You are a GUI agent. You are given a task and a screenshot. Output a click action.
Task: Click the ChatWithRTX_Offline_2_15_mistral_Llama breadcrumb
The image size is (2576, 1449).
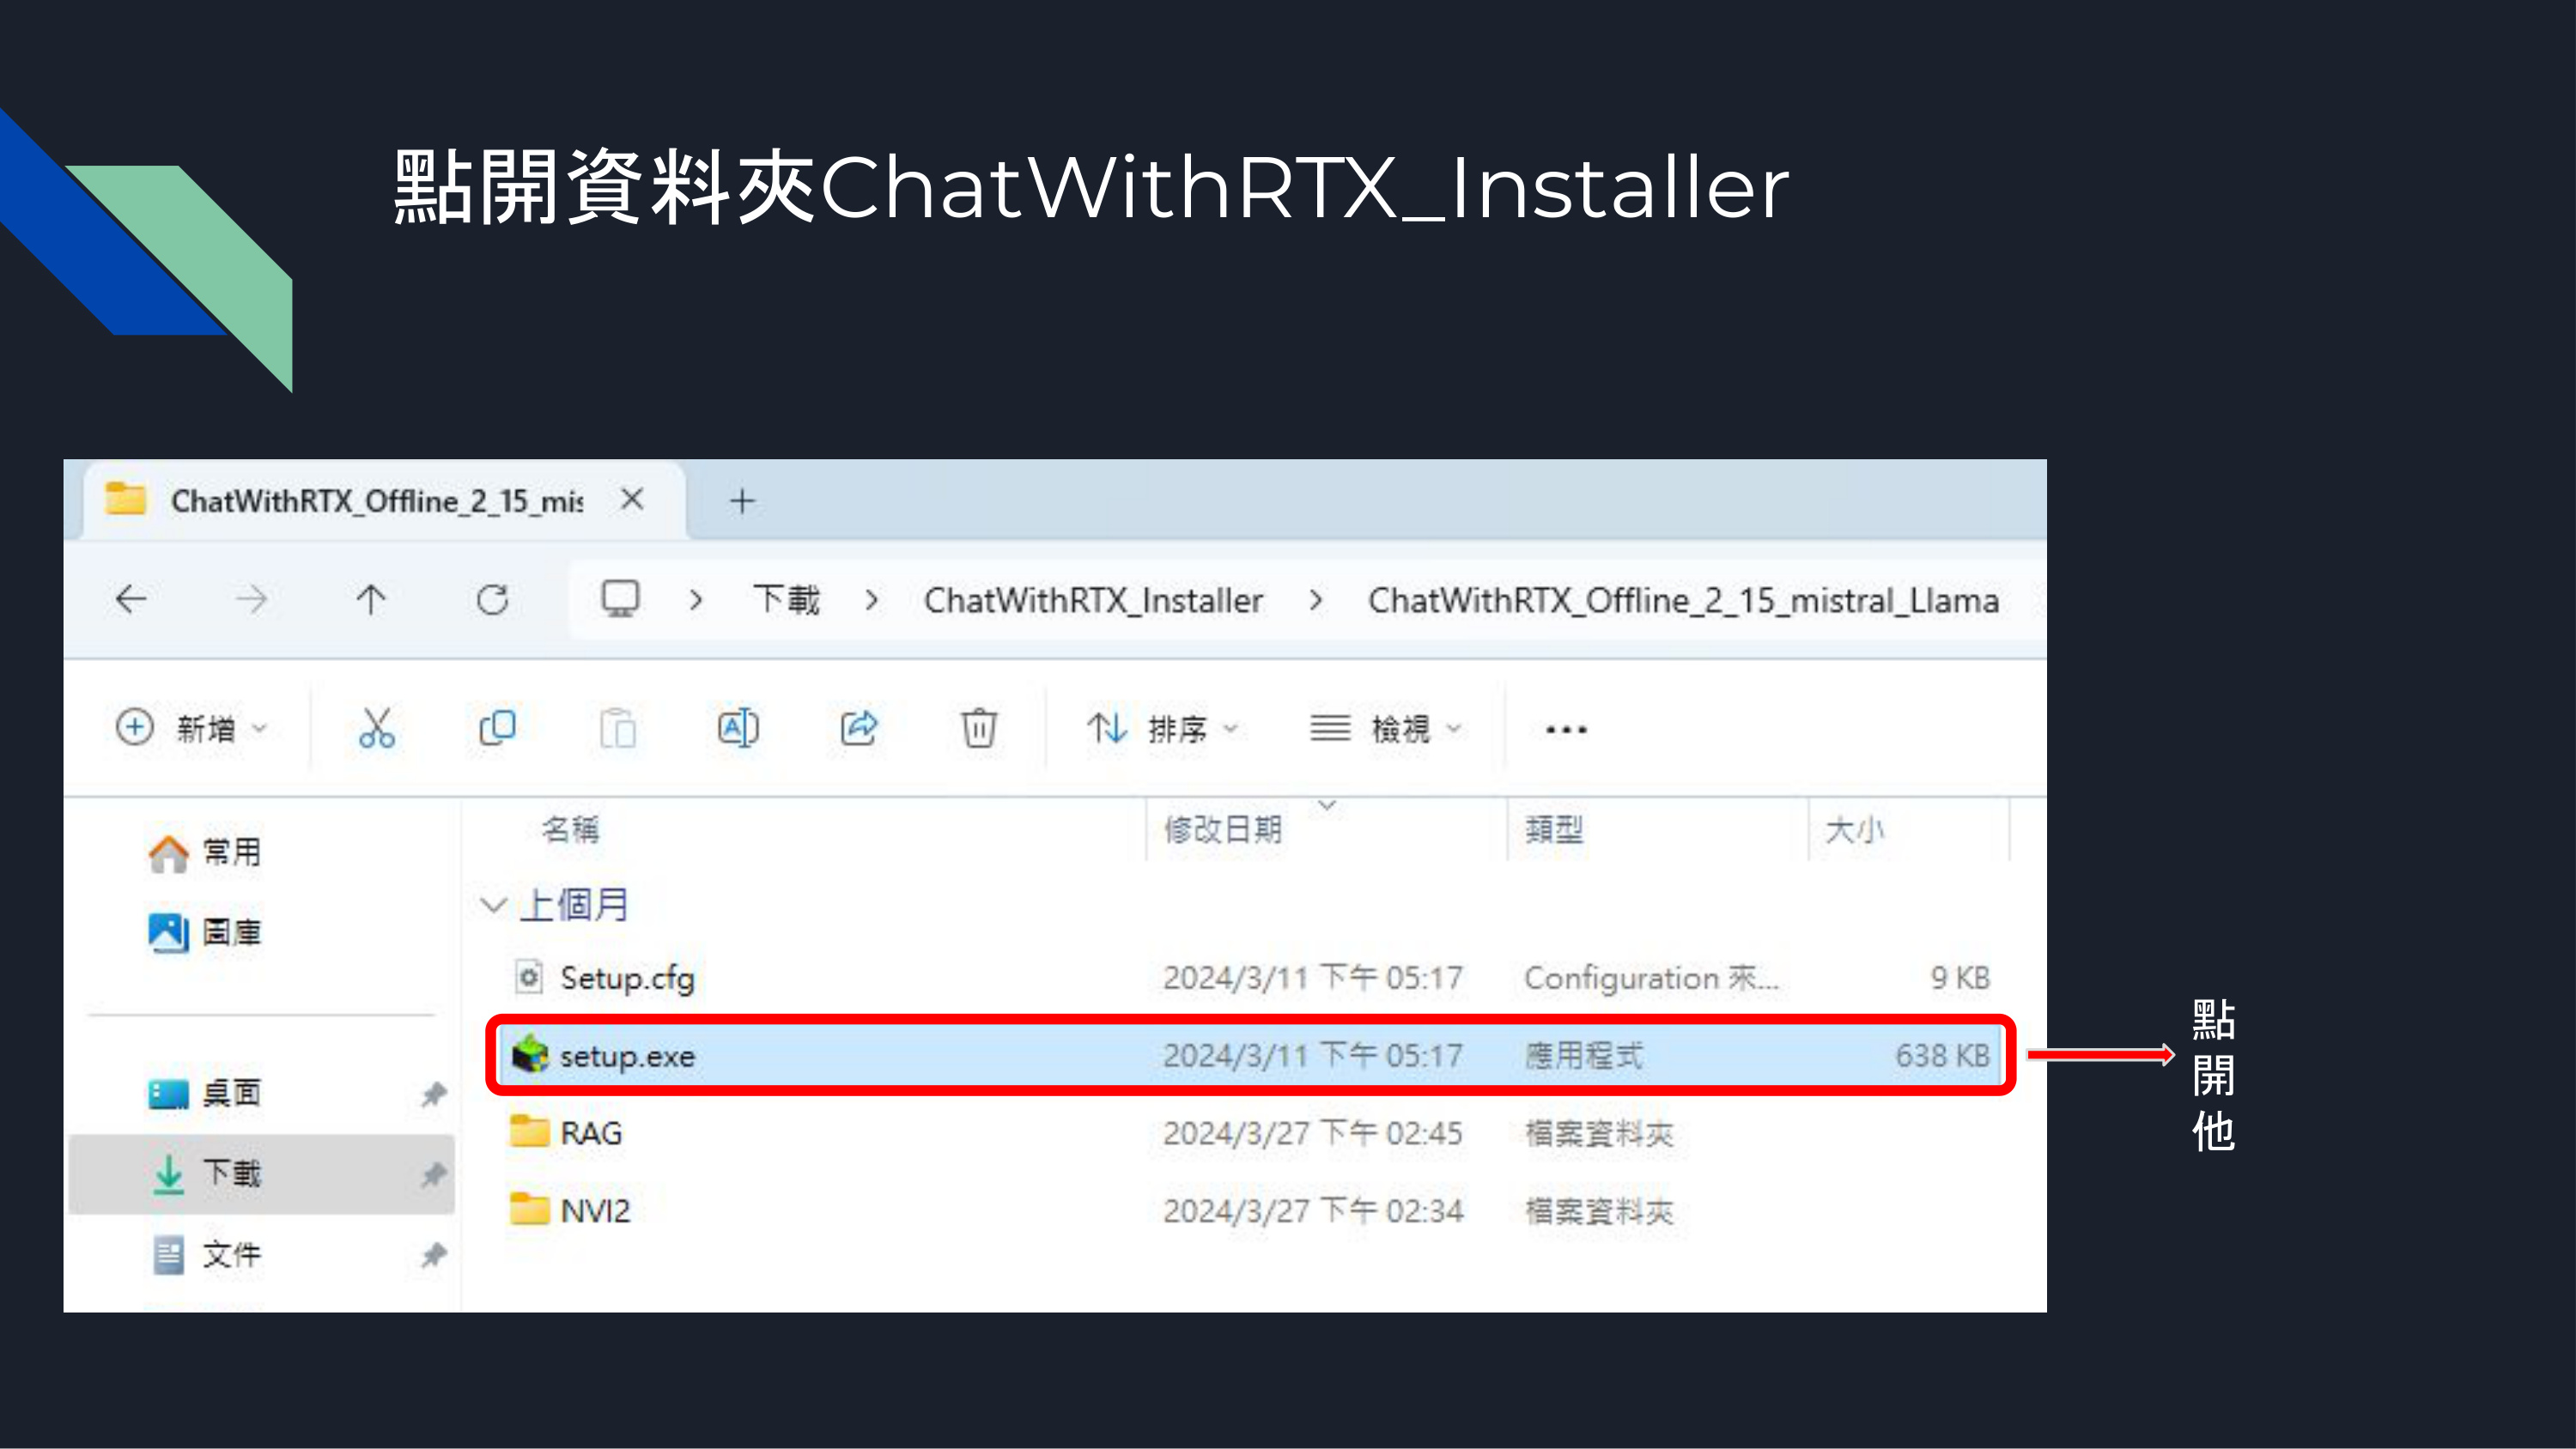click(x=1683, y=600)
